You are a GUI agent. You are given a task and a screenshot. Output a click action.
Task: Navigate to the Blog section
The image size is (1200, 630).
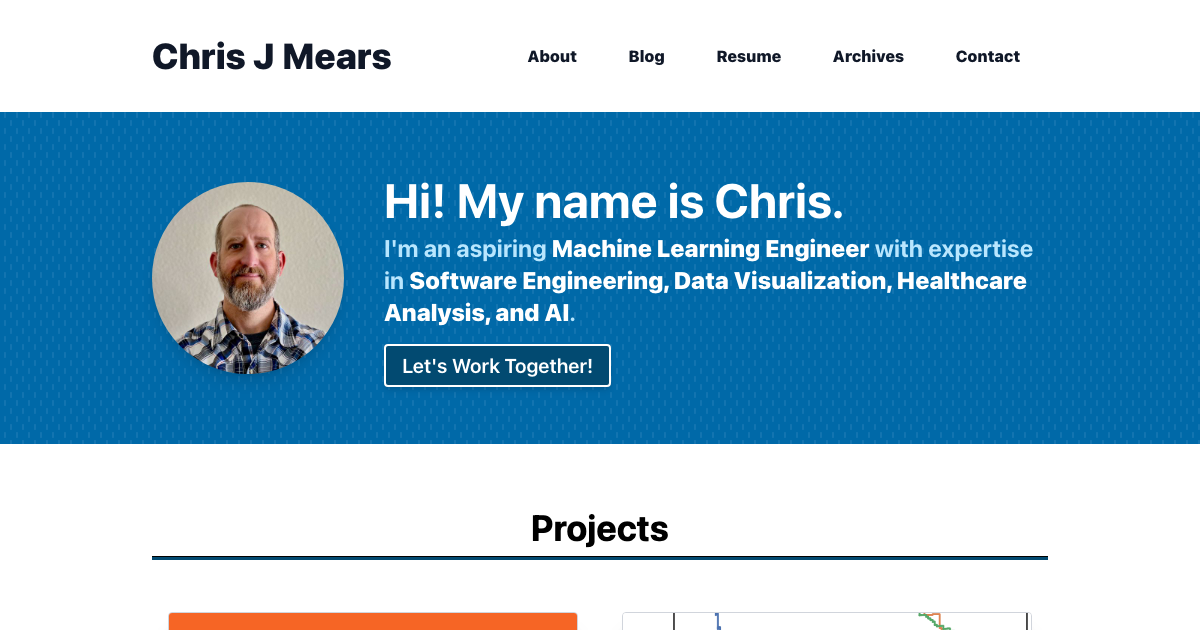[x=645, y=57]
